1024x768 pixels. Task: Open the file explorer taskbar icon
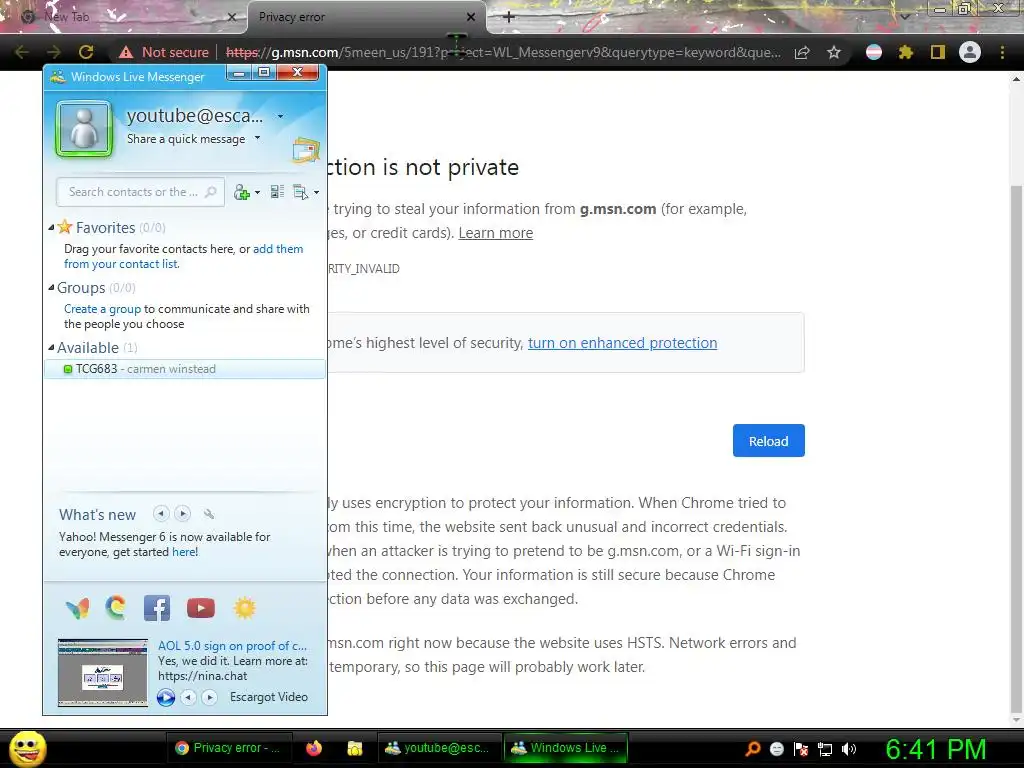[x=355, y=748]
